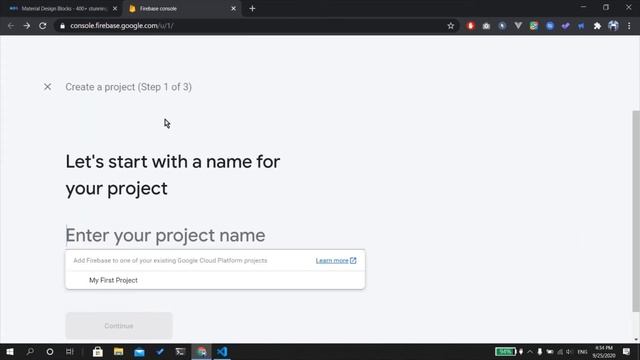Open the ENG language selector
Screen dimensions: 640x360
582,351
